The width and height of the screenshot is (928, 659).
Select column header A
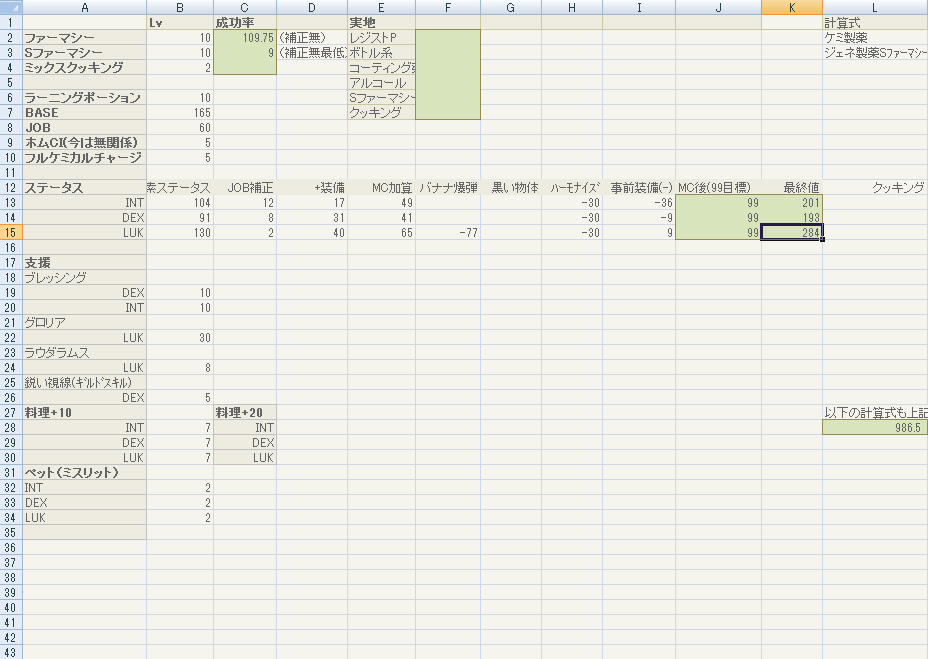(x=85, y=7)
